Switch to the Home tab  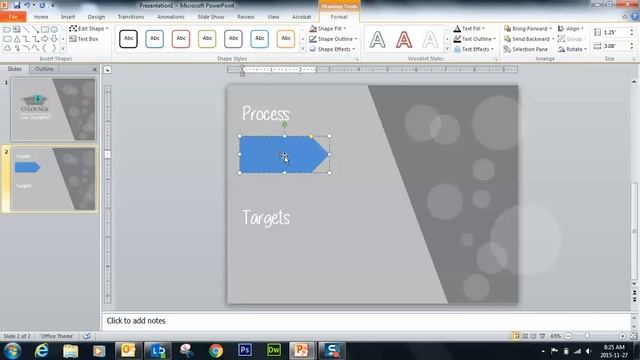click(x=41, y=17)
